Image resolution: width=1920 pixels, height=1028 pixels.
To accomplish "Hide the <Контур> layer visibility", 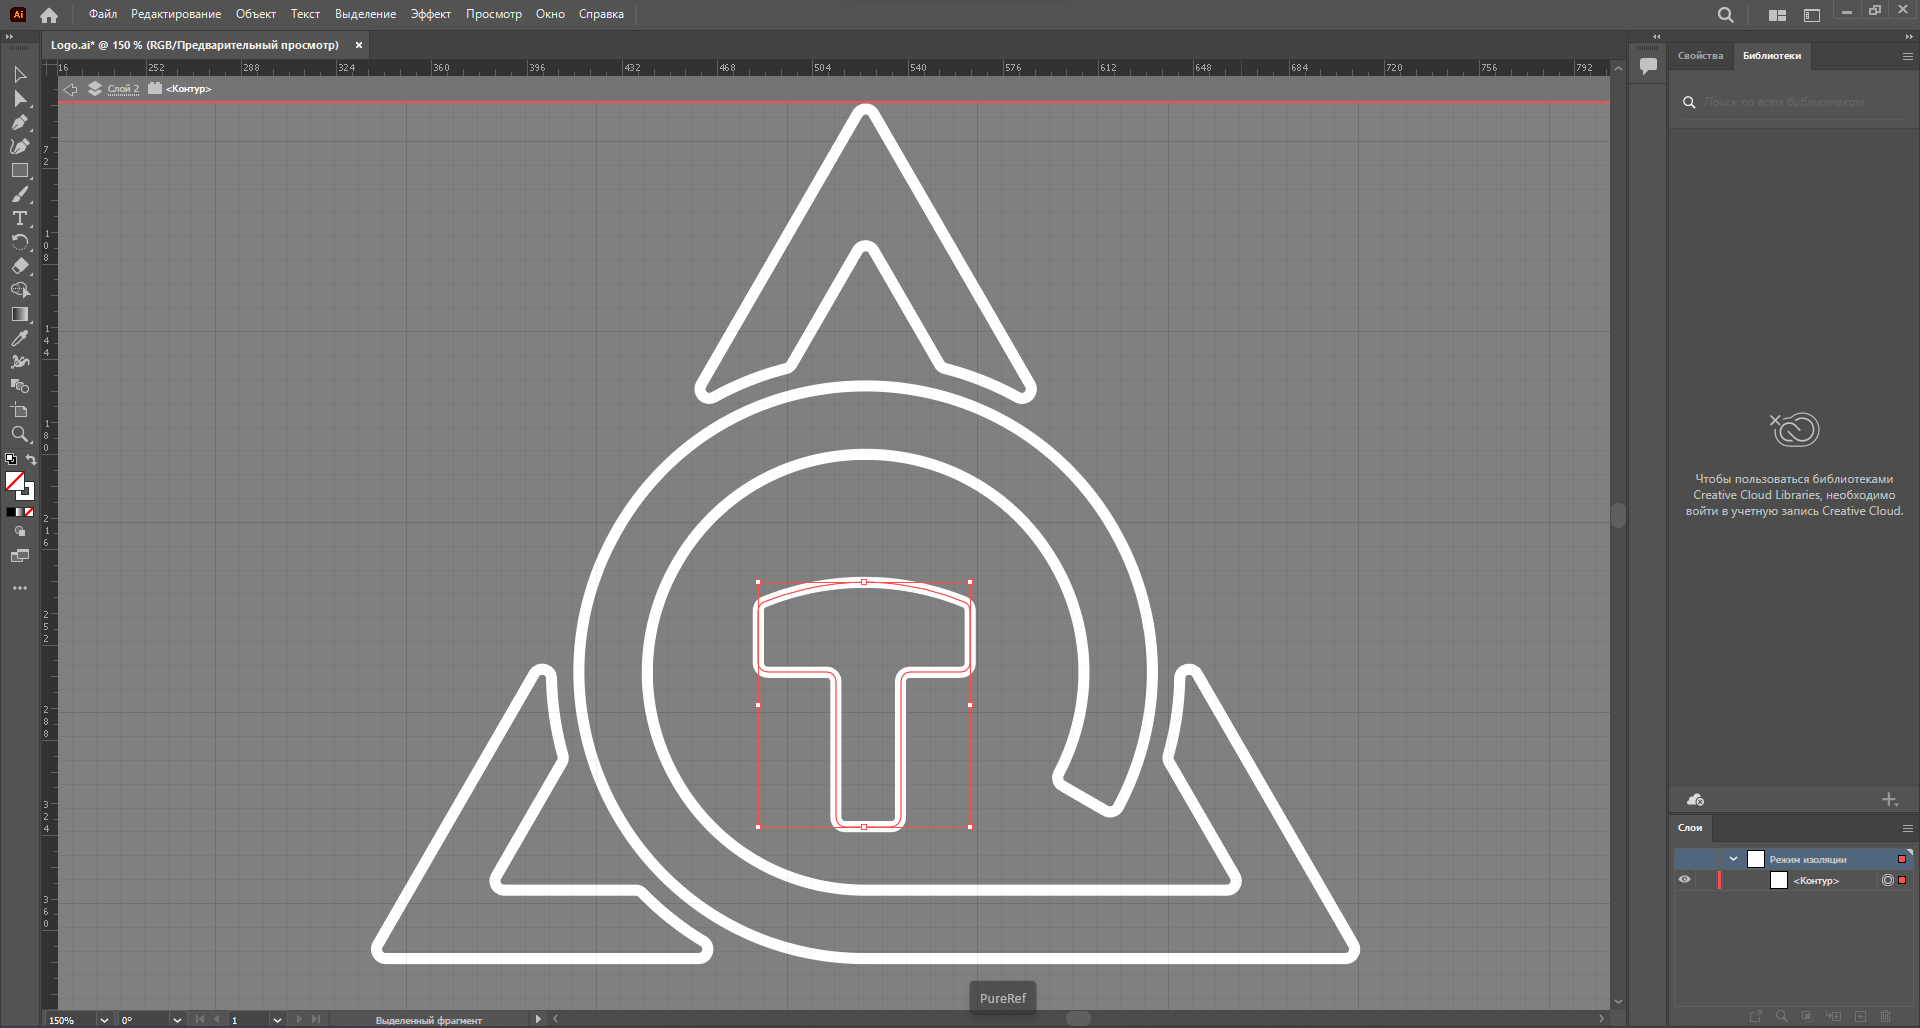I will (1684, 880).
